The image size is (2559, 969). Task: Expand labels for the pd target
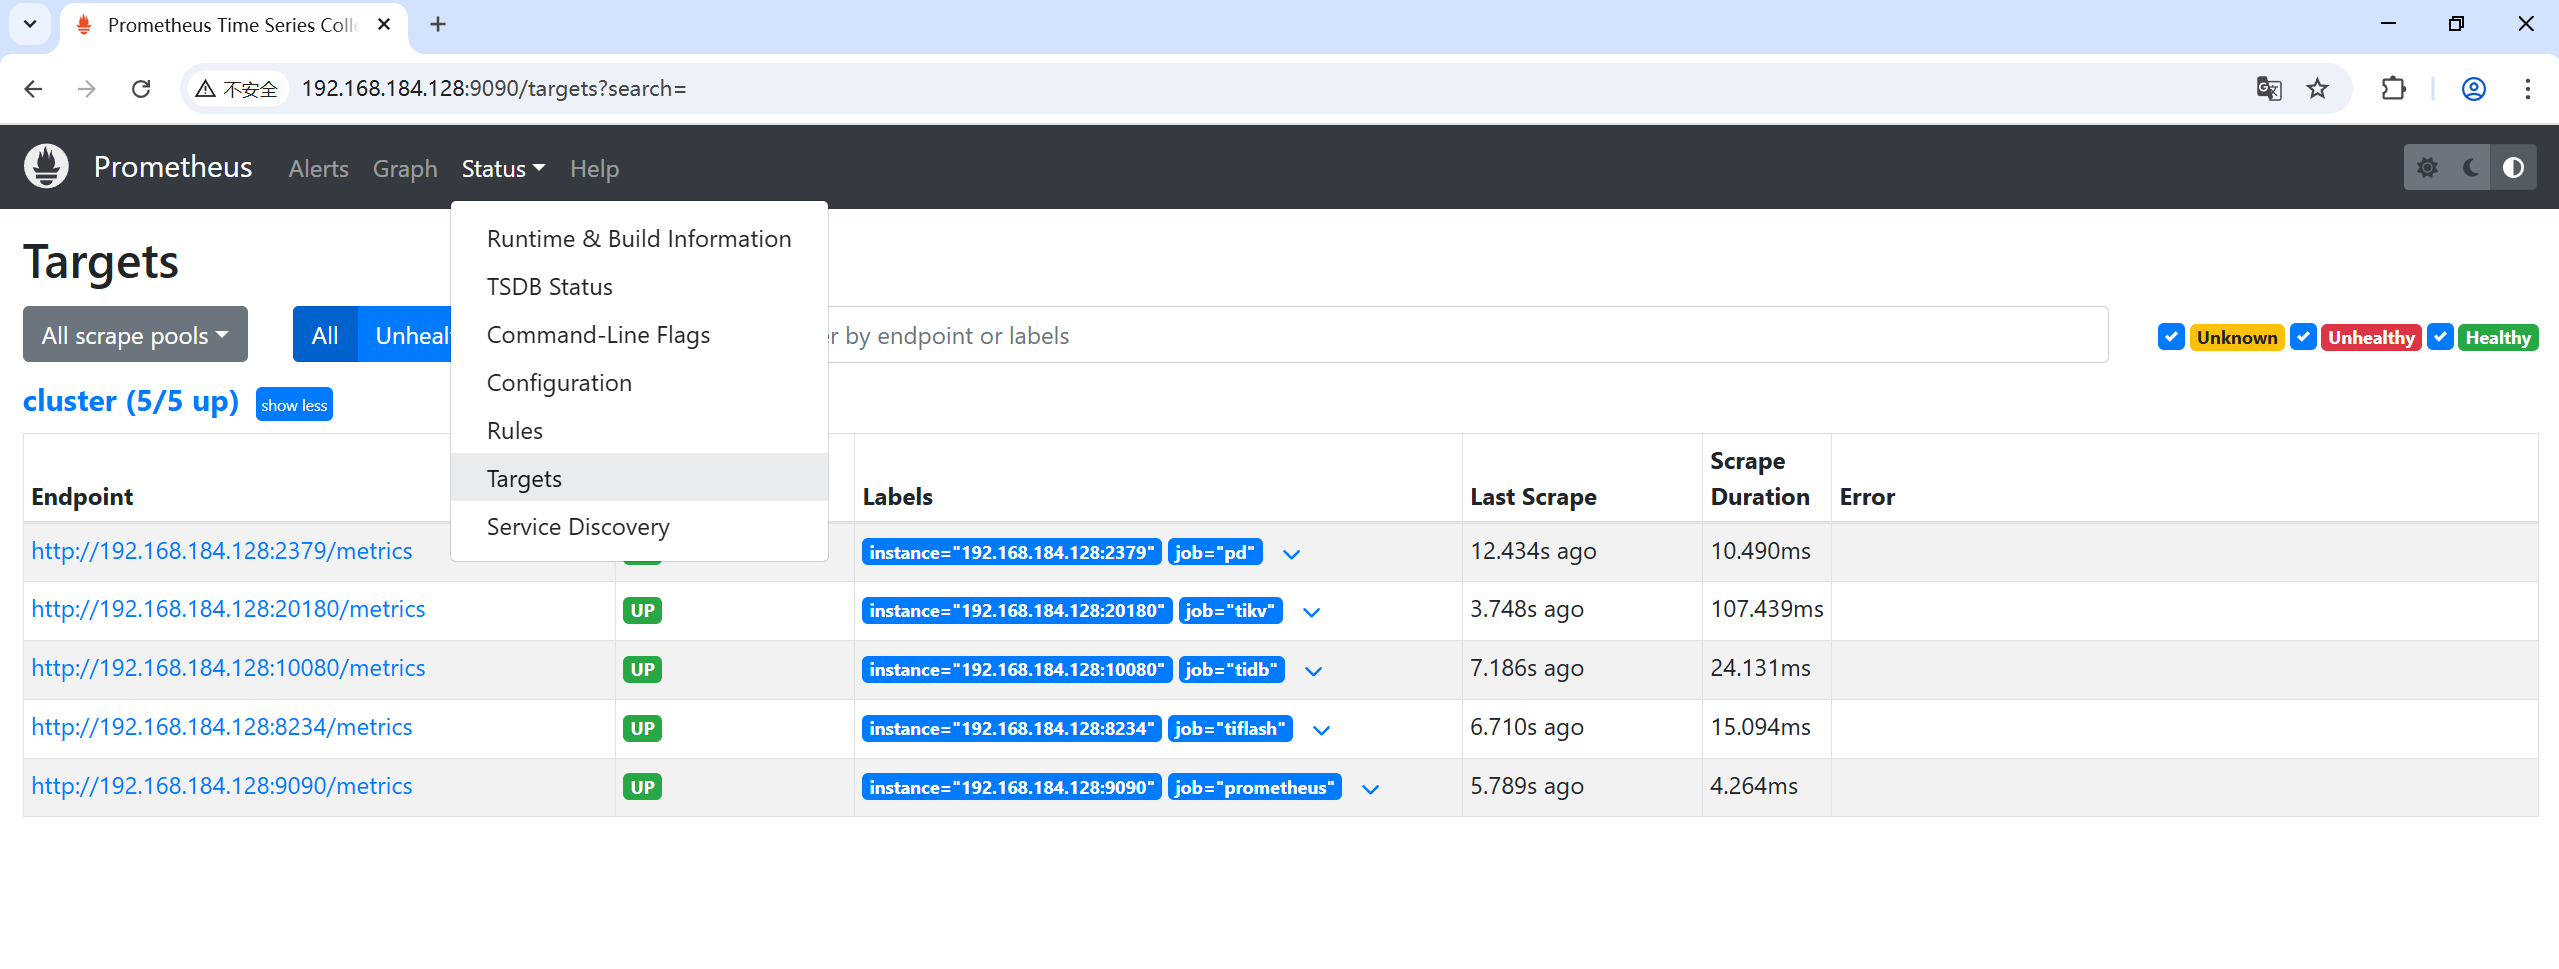pyautogui.click(x=1291, y=554)
